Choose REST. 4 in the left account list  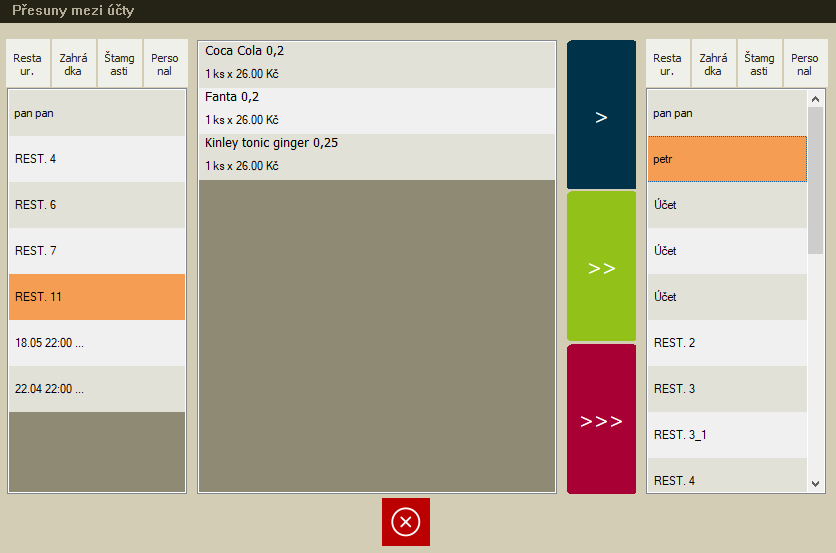pyautogui.click(x=97, y=159)
